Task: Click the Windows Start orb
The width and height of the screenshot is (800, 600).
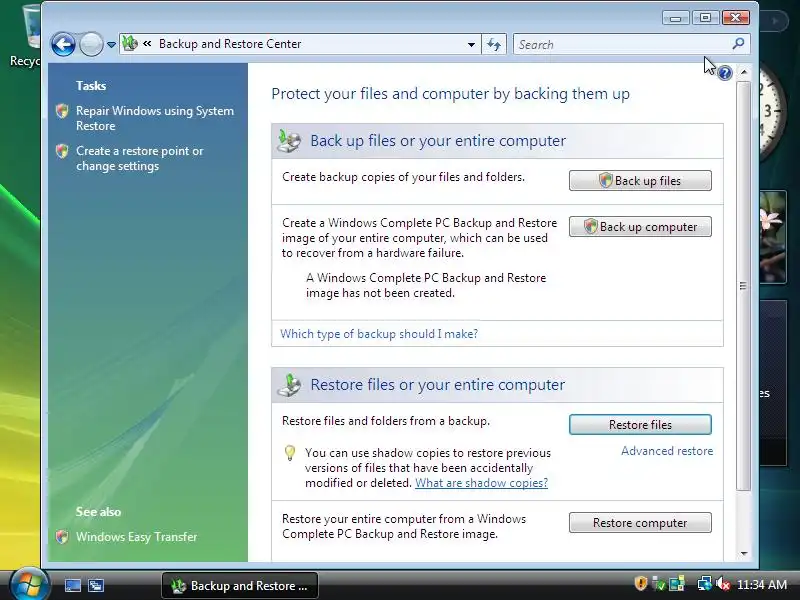Action: pyautogui.click(x=29, y=584)
